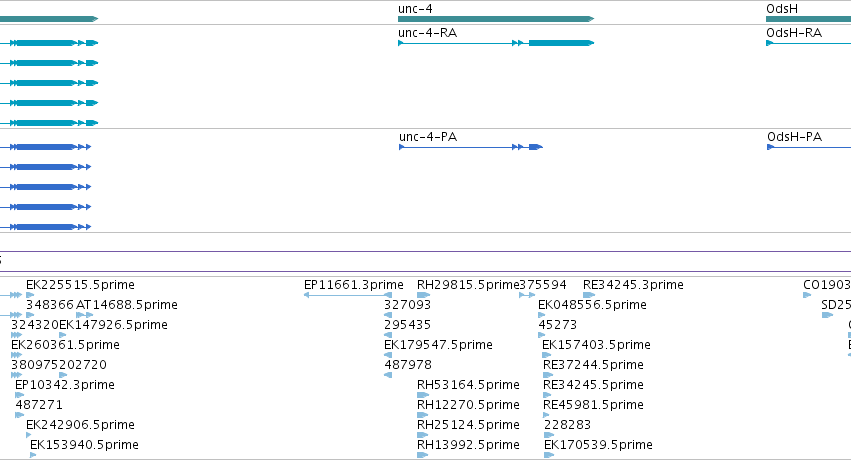Select EST RH29815.5prime
The width and height of the screenshot is (851, 460).
[468, 285]
